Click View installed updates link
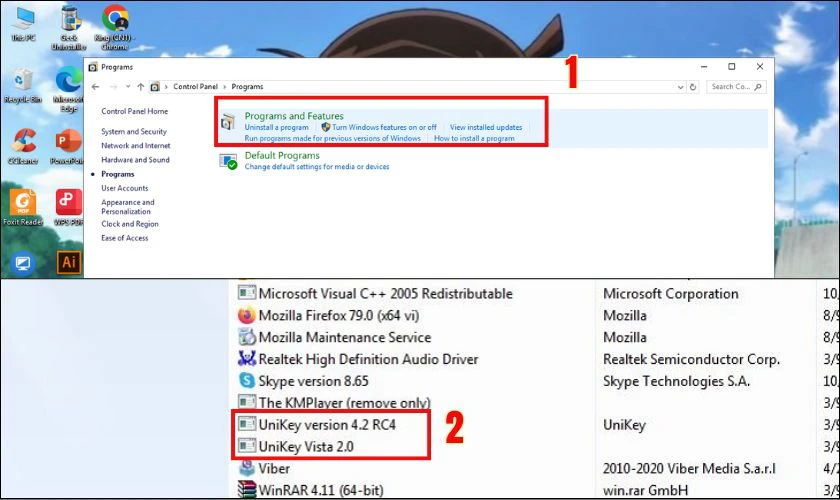This screenshot has height=500, width=840. coord(486,128)
